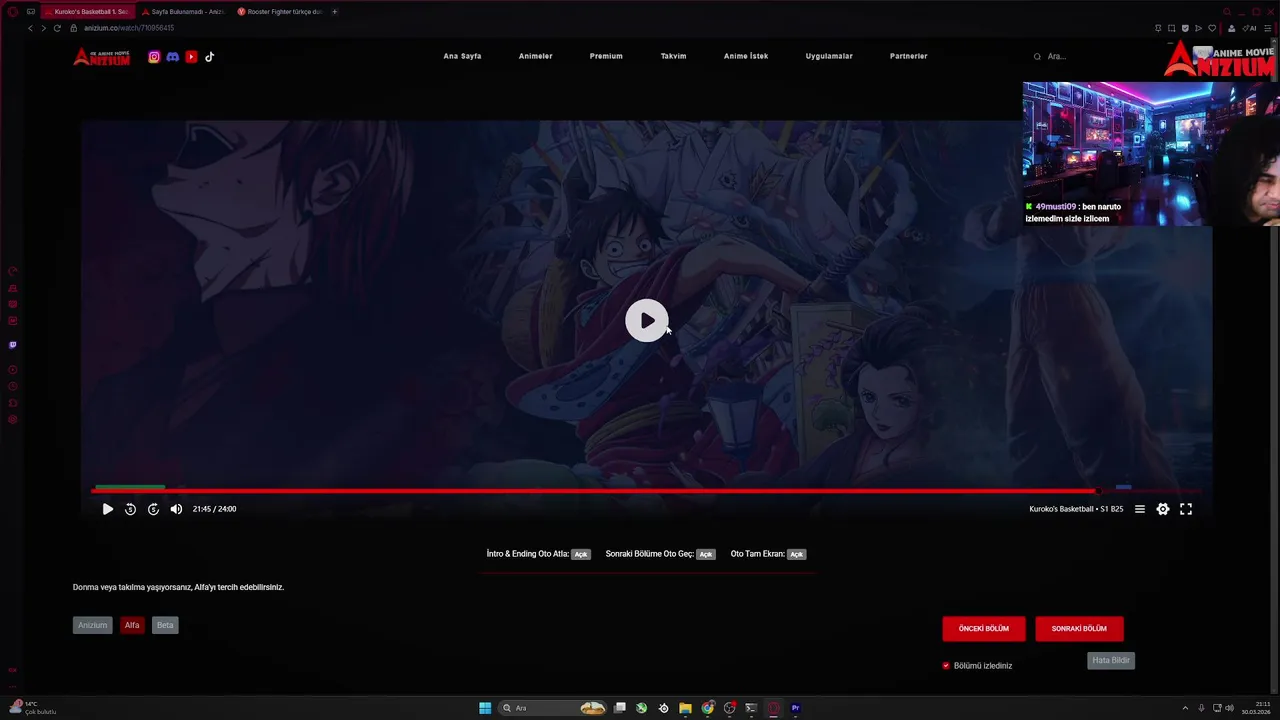Rewind the video with the skip-back icon

pyautogui.click(x=130, y=509)
